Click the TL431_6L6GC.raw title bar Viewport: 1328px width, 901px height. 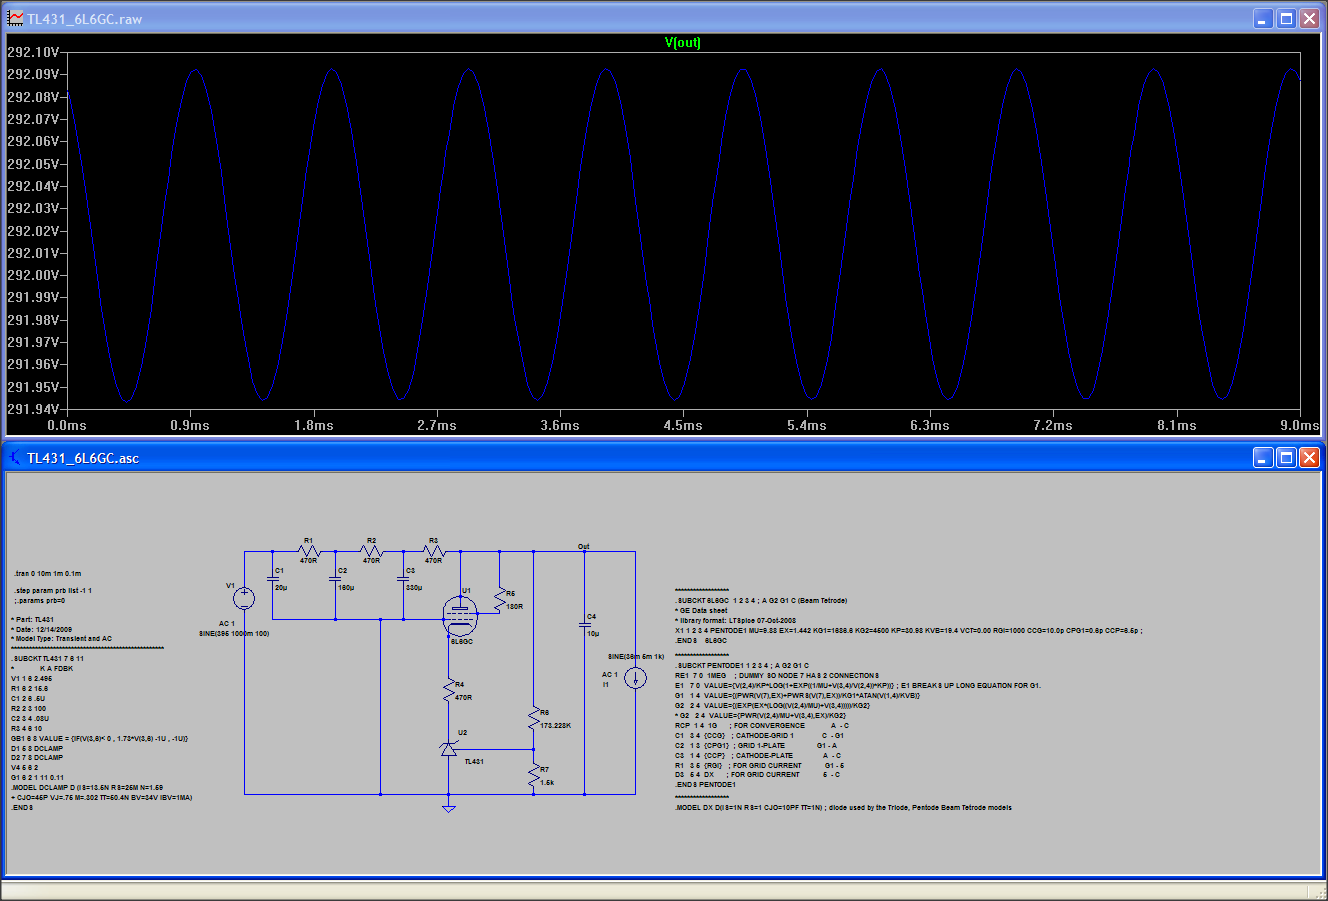[x=663, y=18]
